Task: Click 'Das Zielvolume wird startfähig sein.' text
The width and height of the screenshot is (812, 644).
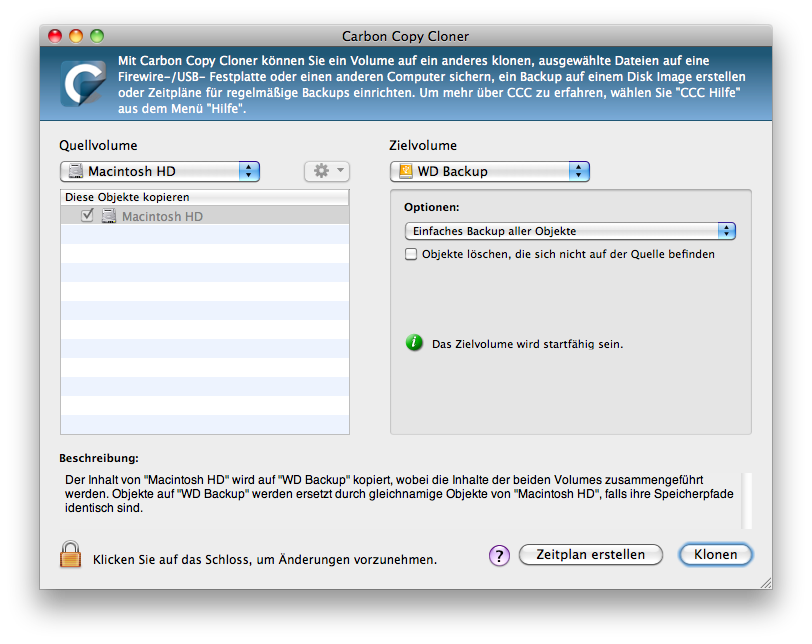Action: (x=528, y=344)
